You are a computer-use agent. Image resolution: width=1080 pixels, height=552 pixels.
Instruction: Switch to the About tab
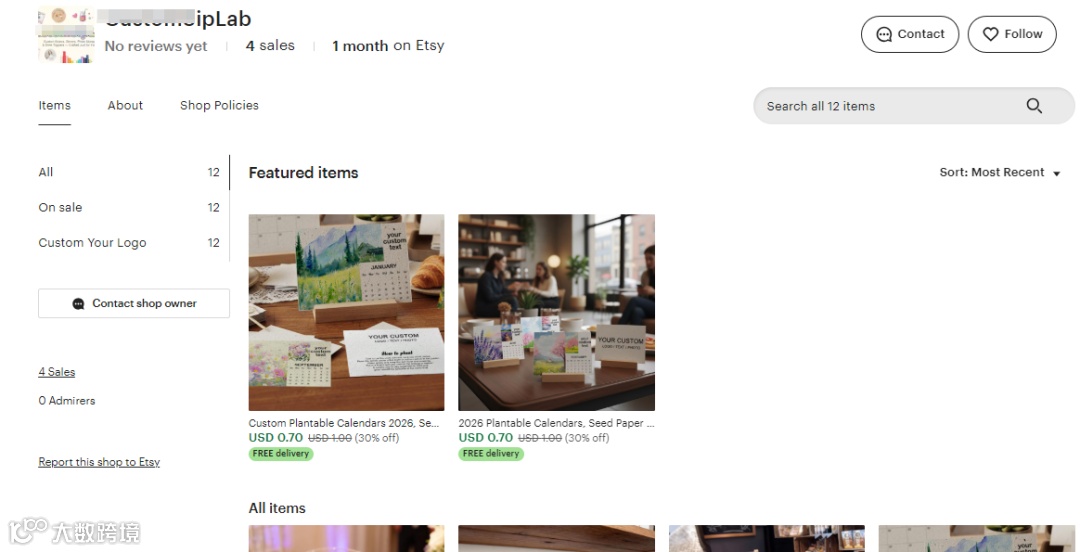pyautogui.click(x=125, y=105)
